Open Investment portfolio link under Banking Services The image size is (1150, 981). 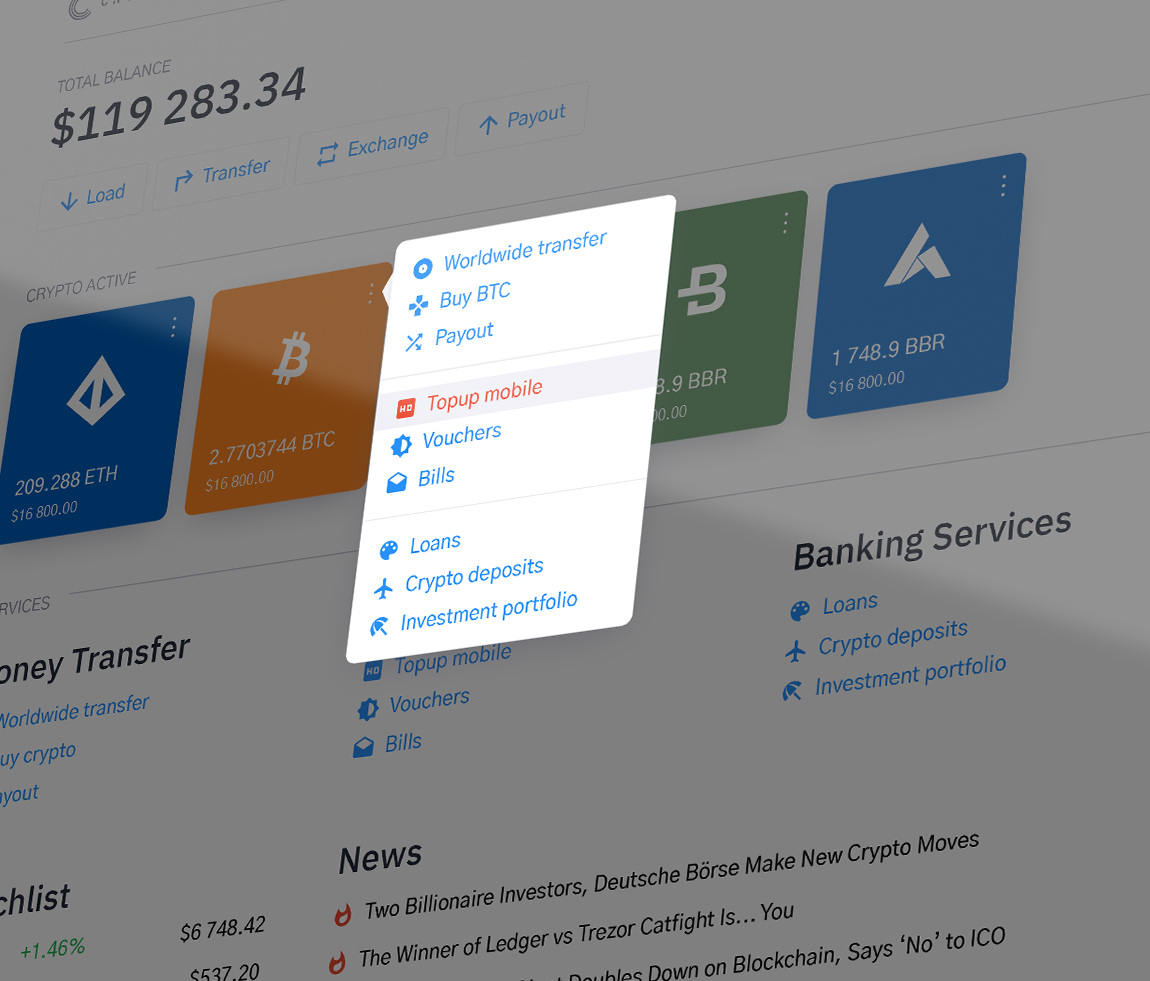(910, 675)
